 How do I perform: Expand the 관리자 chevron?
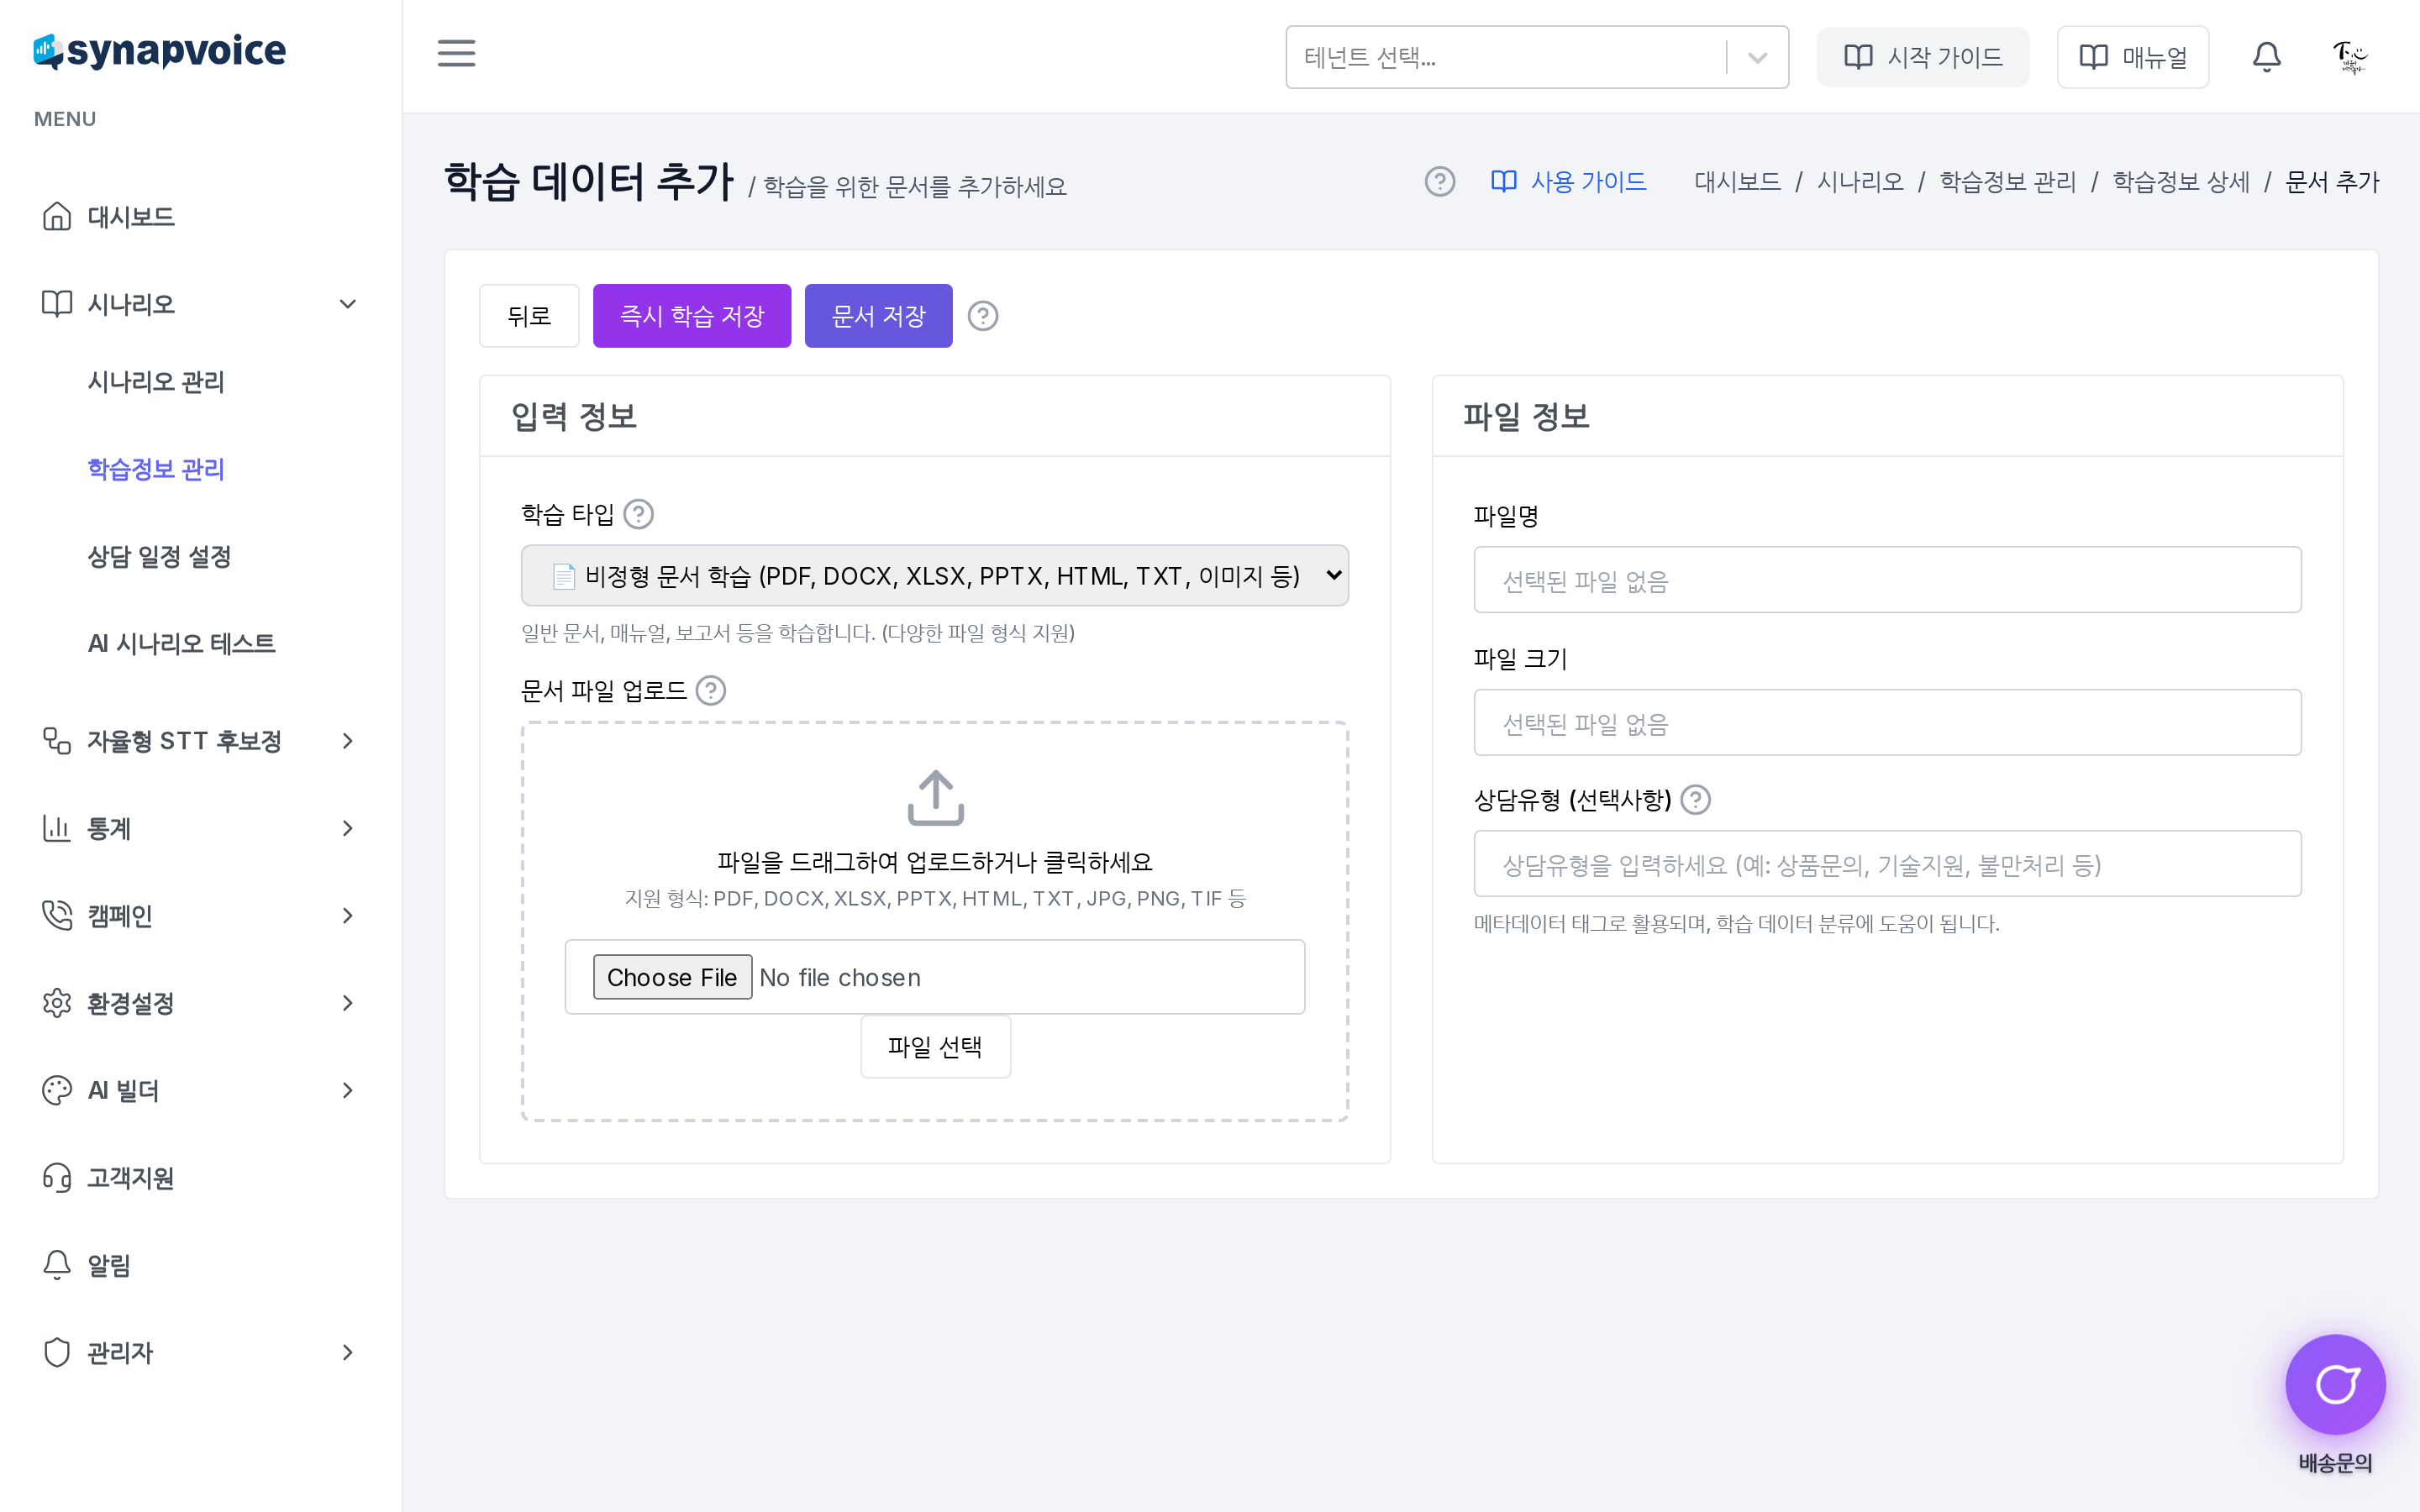tap(347, 1352)
